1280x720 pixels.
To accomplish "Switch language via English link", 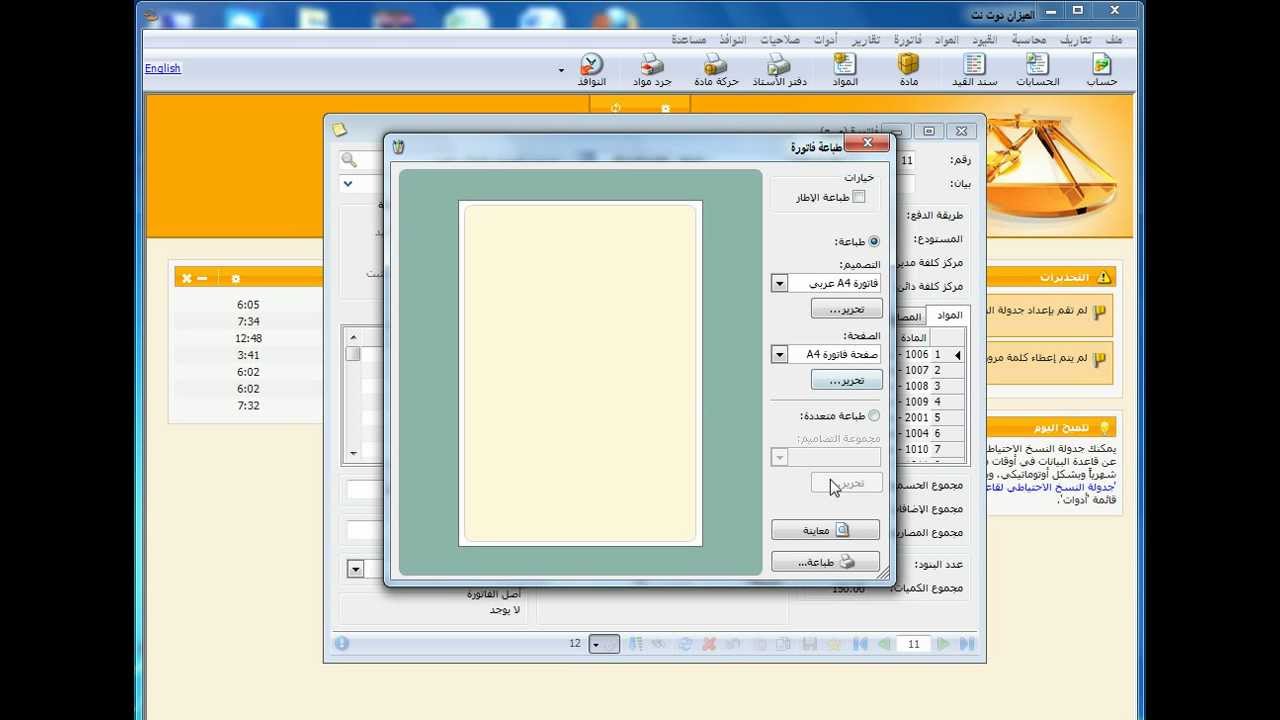I will click(162, 68).
